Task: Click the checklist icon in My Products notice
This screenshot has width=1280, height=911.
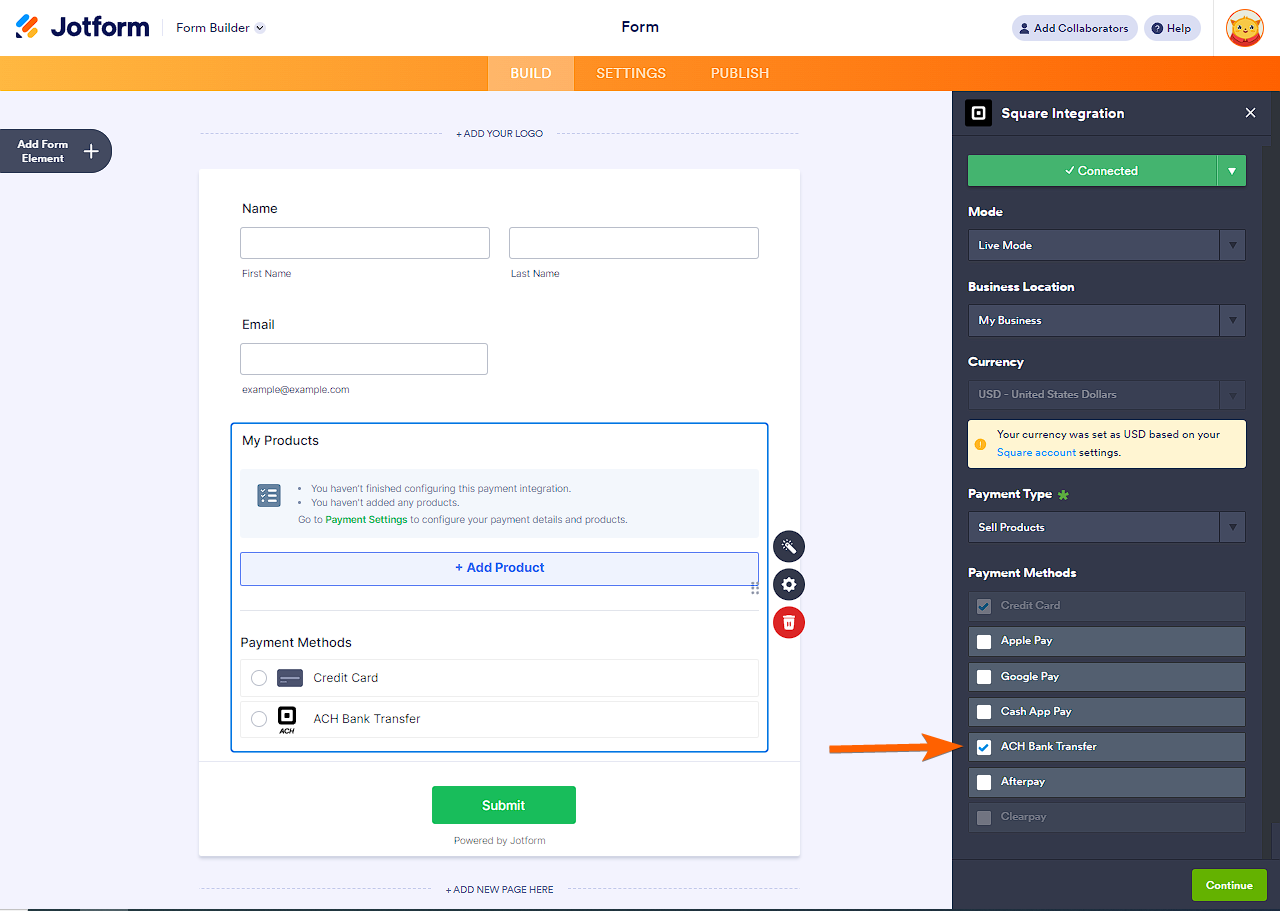Action: click(269, 496)
